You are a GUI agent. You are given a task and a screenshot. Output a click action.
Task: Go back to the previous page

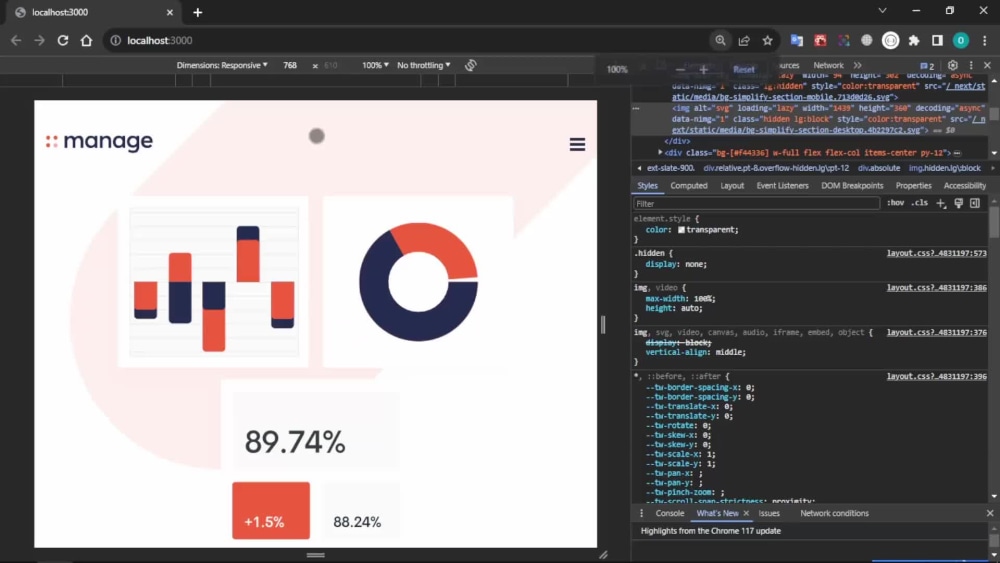tap(16, 40)
